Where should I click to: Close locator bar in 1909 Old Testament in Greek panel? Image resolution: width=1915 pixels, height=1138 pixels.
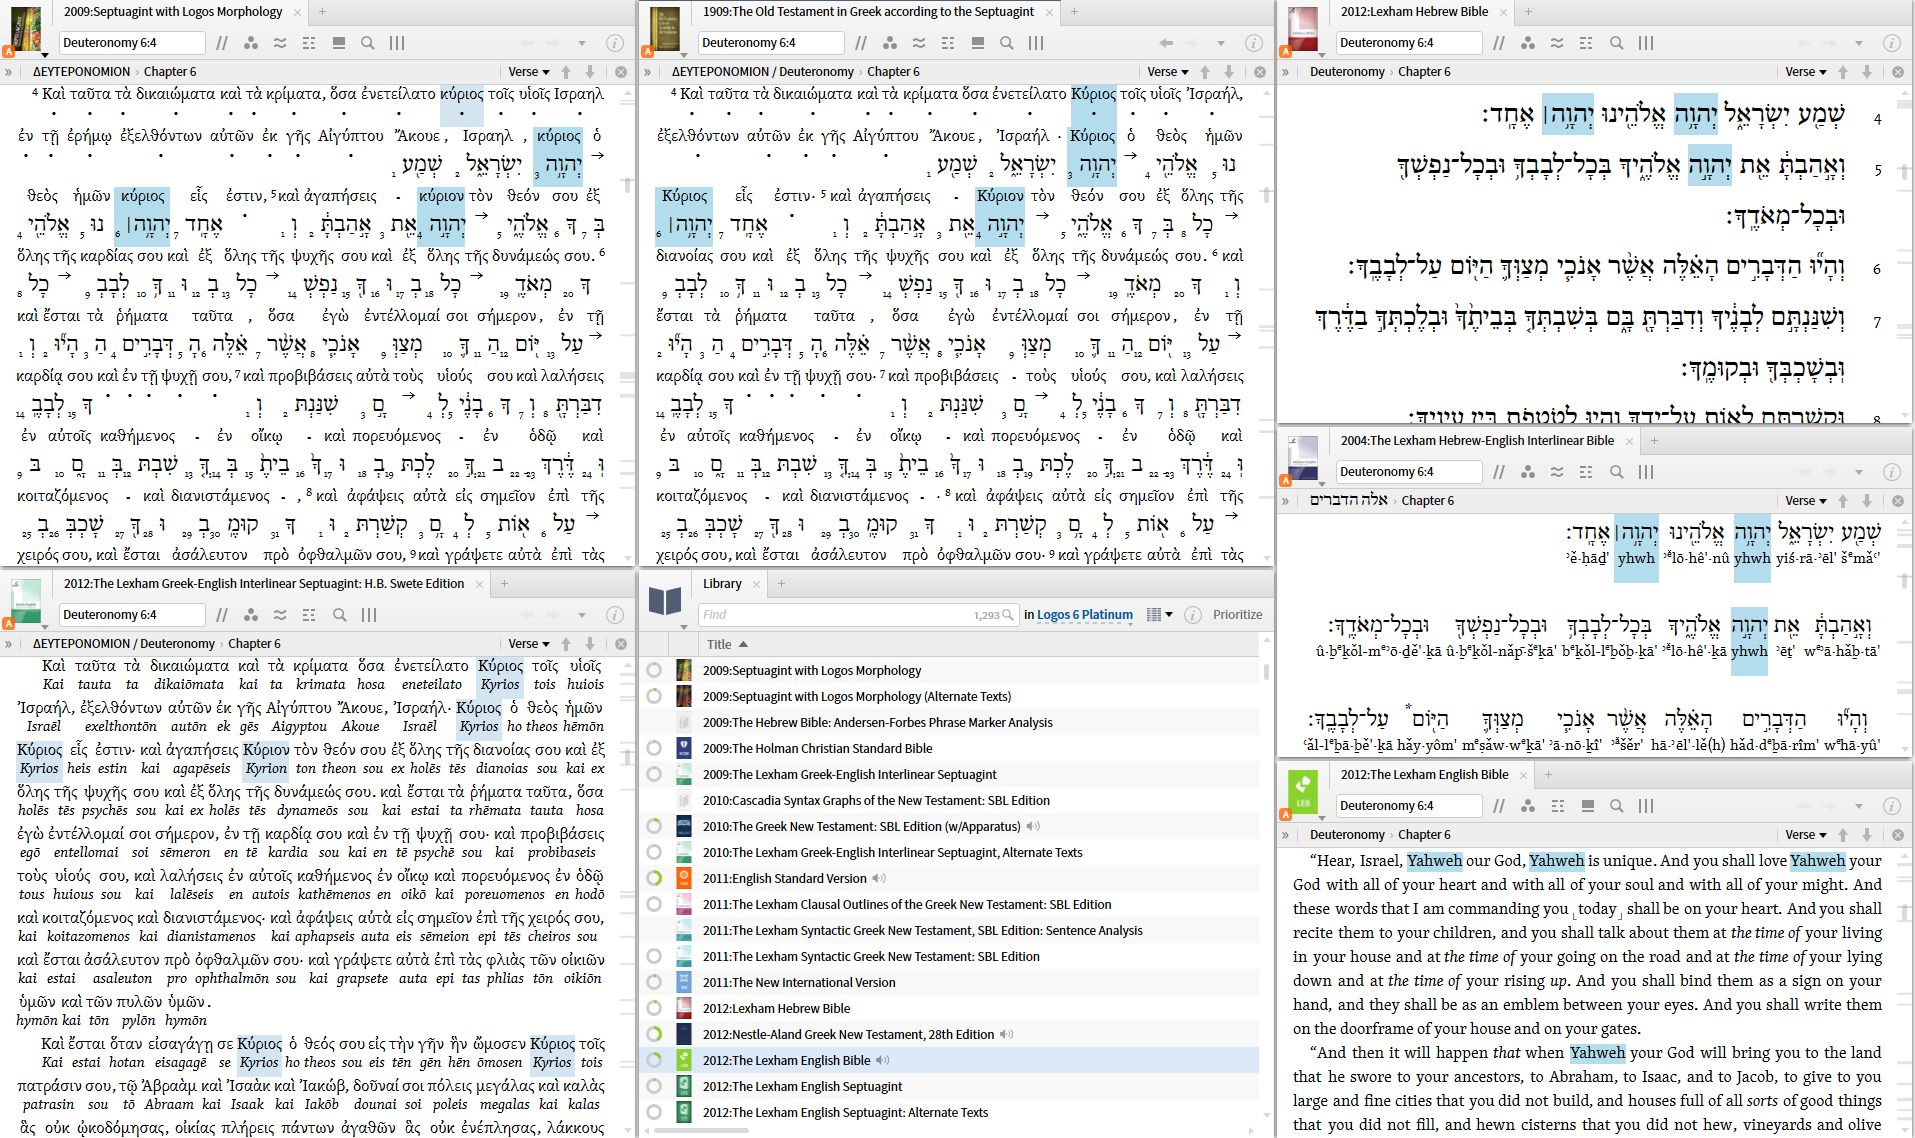tap(1260, 72)
